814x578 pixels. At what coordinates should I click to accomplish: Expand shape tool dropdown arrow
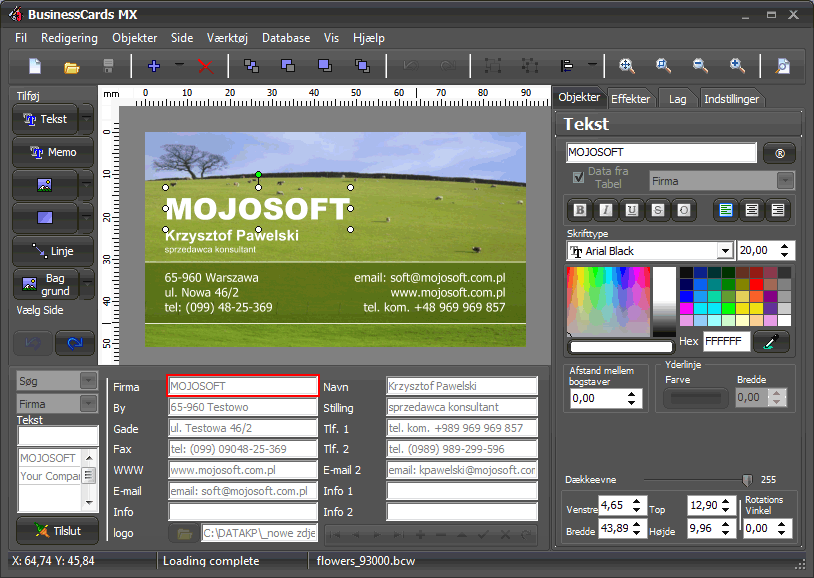pyautogui.click(x=87, y=218)
